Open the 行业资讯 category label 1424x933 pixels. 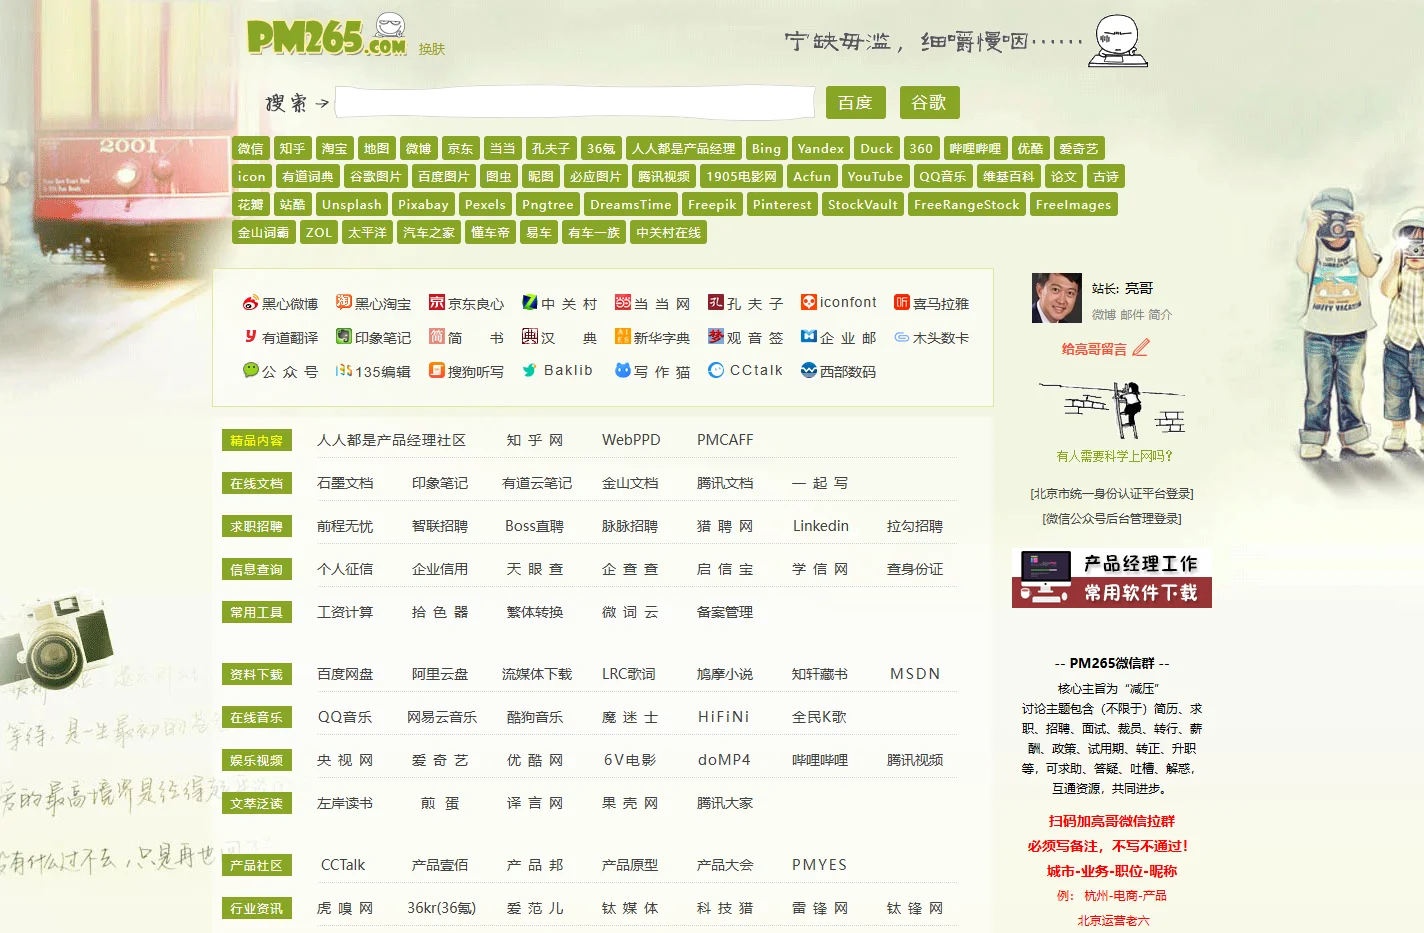257,908
